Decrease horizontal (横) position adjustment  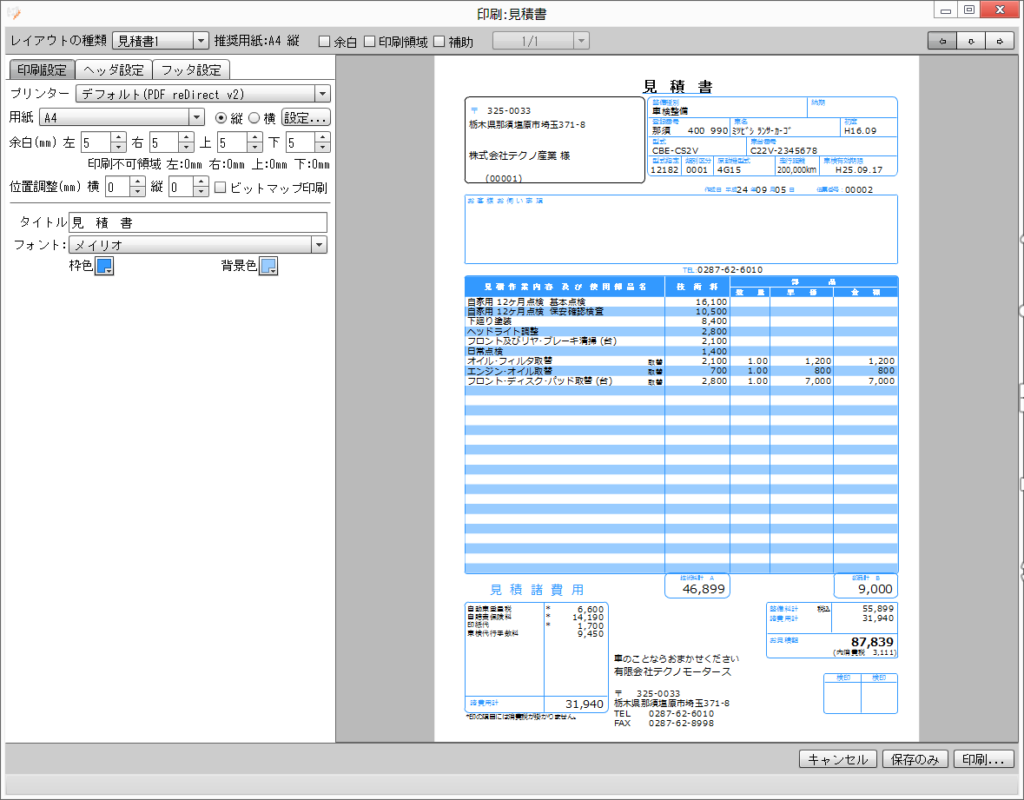click(136, 192)
